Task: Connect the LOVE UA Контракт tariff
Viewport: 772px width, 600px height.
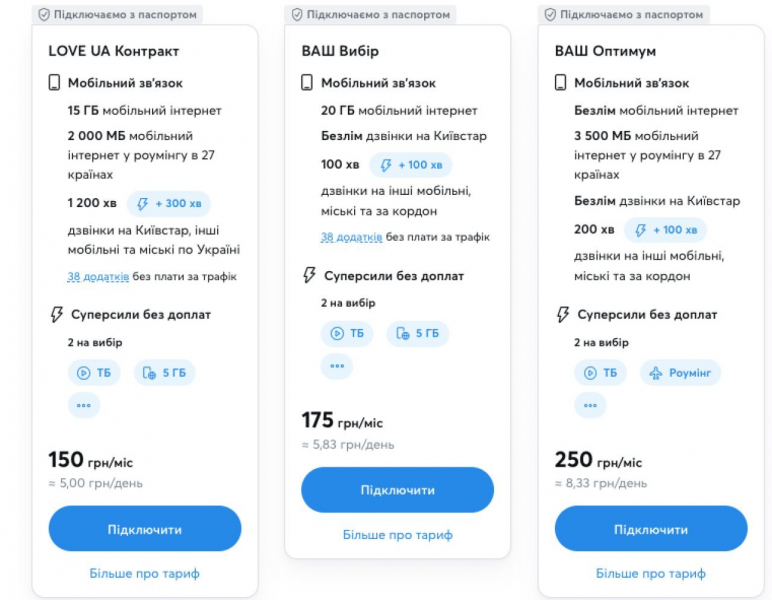Action: click(x=145, y=529)
